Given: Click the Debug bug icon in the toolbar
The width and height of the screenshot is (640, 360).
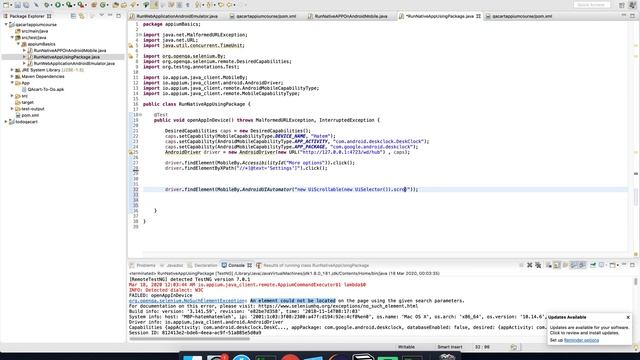Looking at the screenshot, I should pos(47,5).
